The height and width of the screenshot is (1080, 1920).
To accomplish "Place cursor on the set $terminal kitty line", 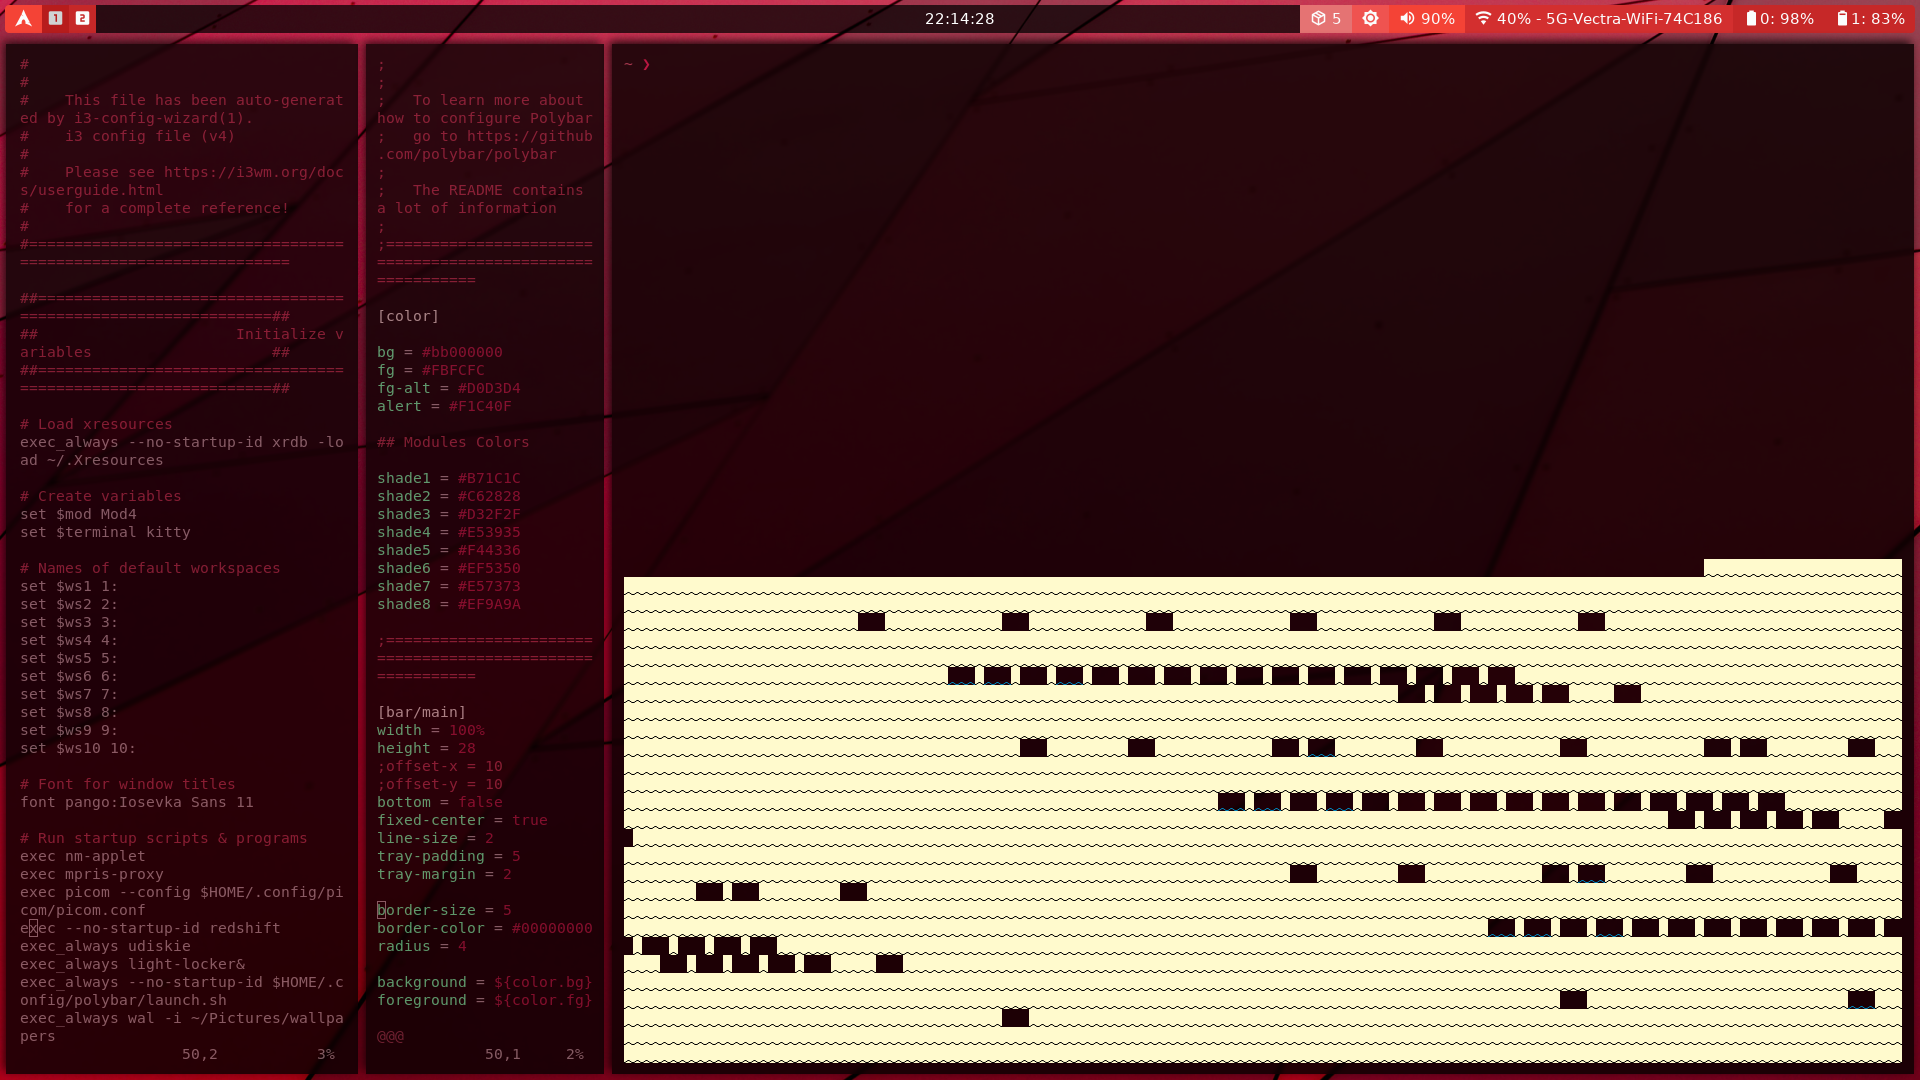I will [x=105, y=532].
